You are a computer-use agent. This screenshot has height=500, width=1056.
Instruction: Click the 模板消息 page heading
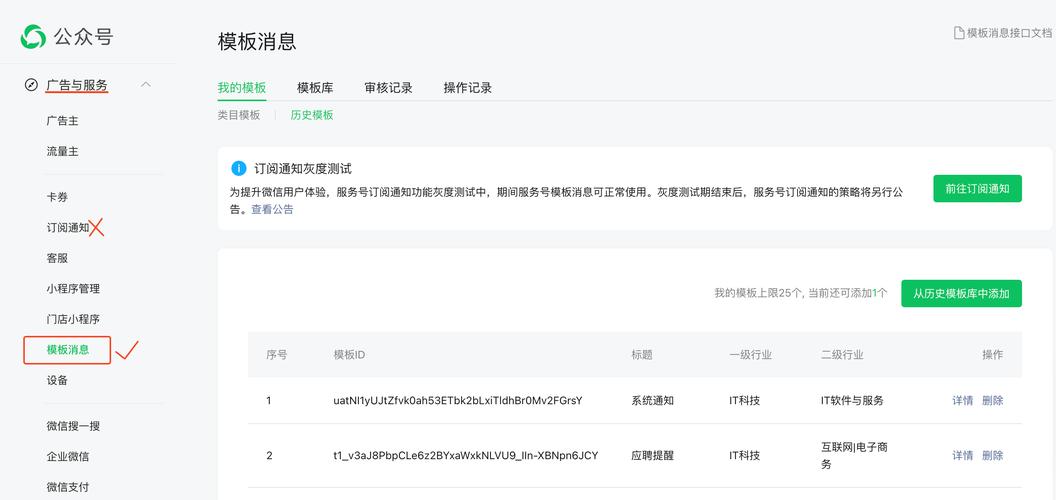point(257,41)
